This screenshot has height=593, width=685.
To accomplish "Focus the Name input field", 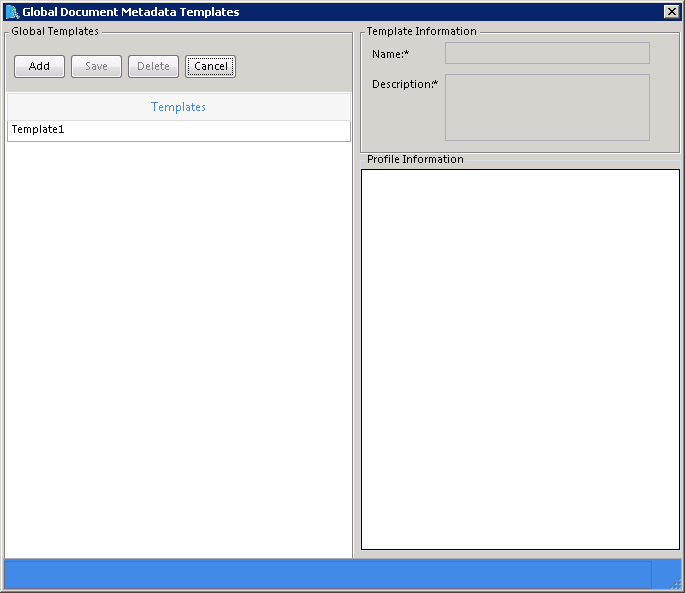I will point(547,53).
